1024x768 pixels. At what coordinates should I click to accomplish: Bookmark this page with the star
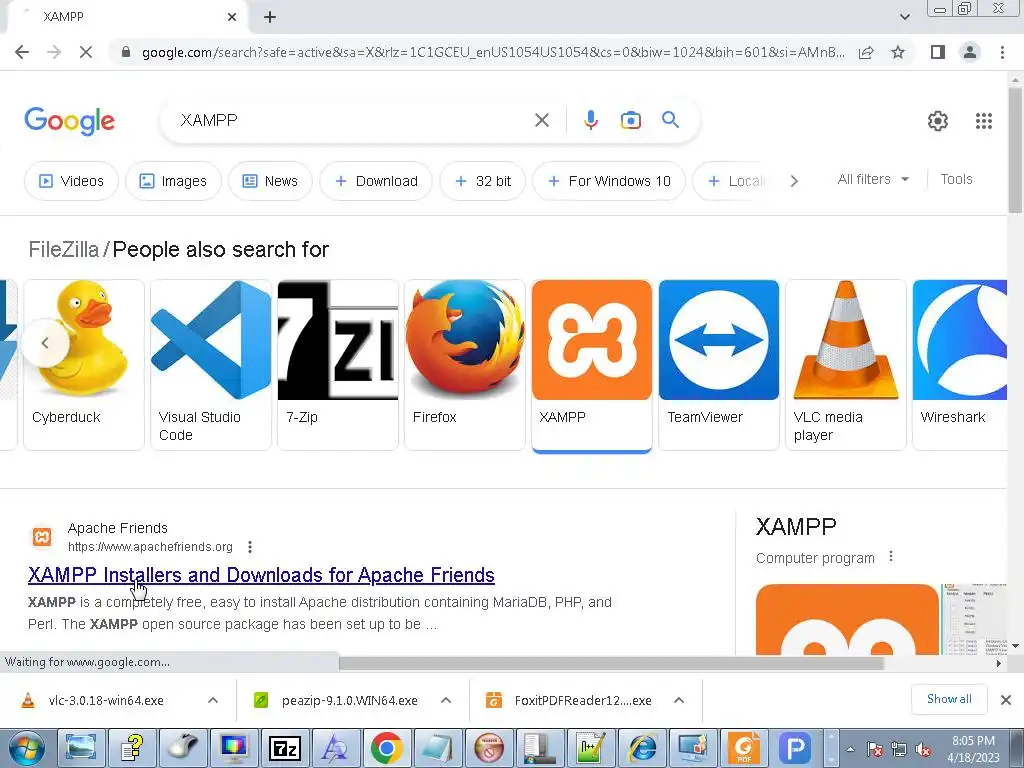(898, 52)
